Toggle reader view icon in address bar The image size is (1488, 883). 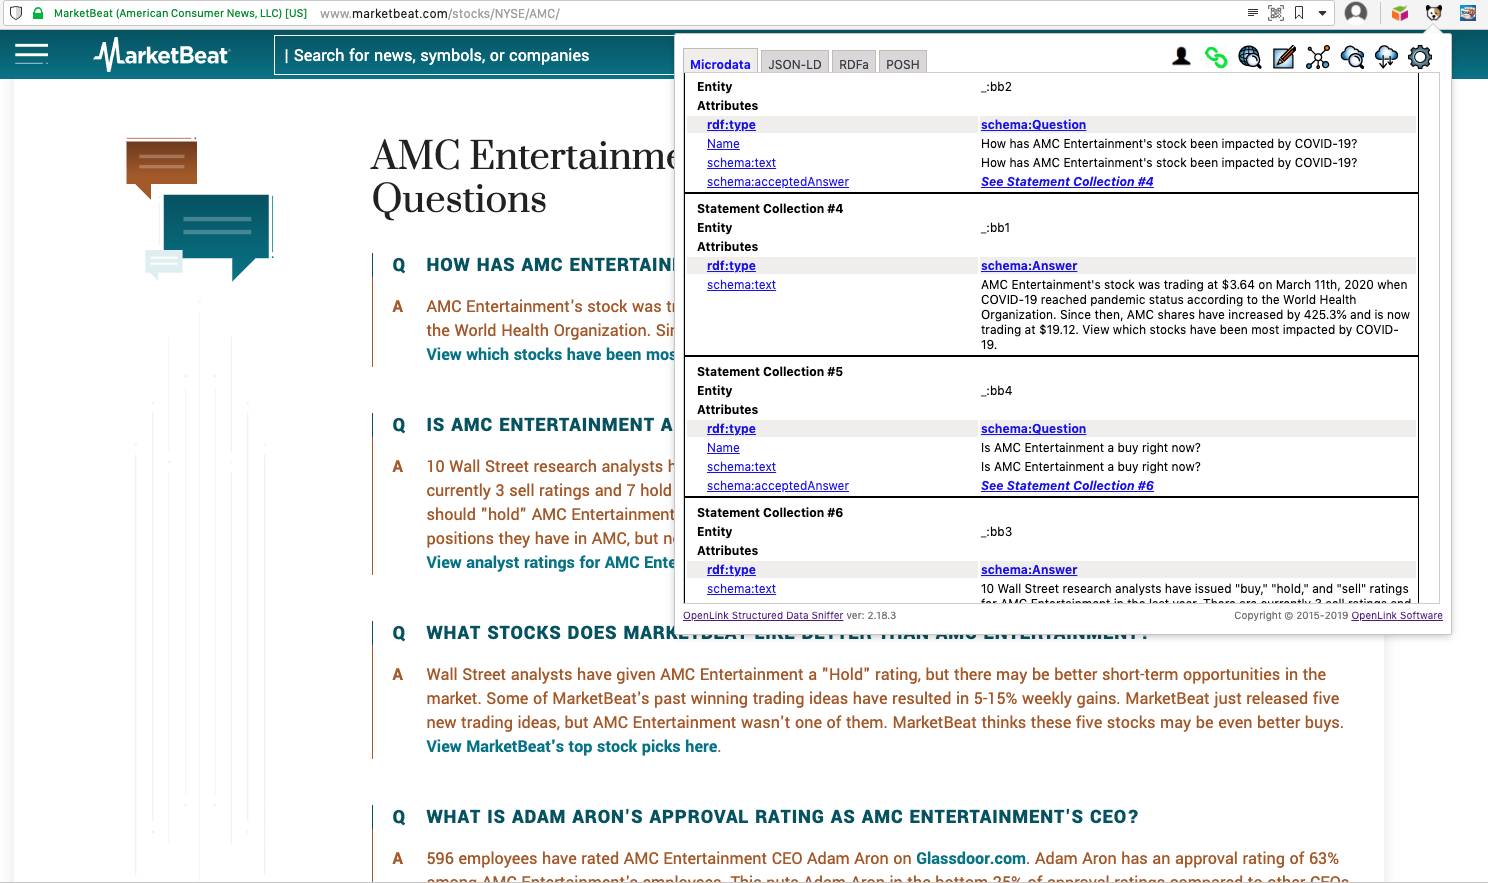(x=1253, y=13)
